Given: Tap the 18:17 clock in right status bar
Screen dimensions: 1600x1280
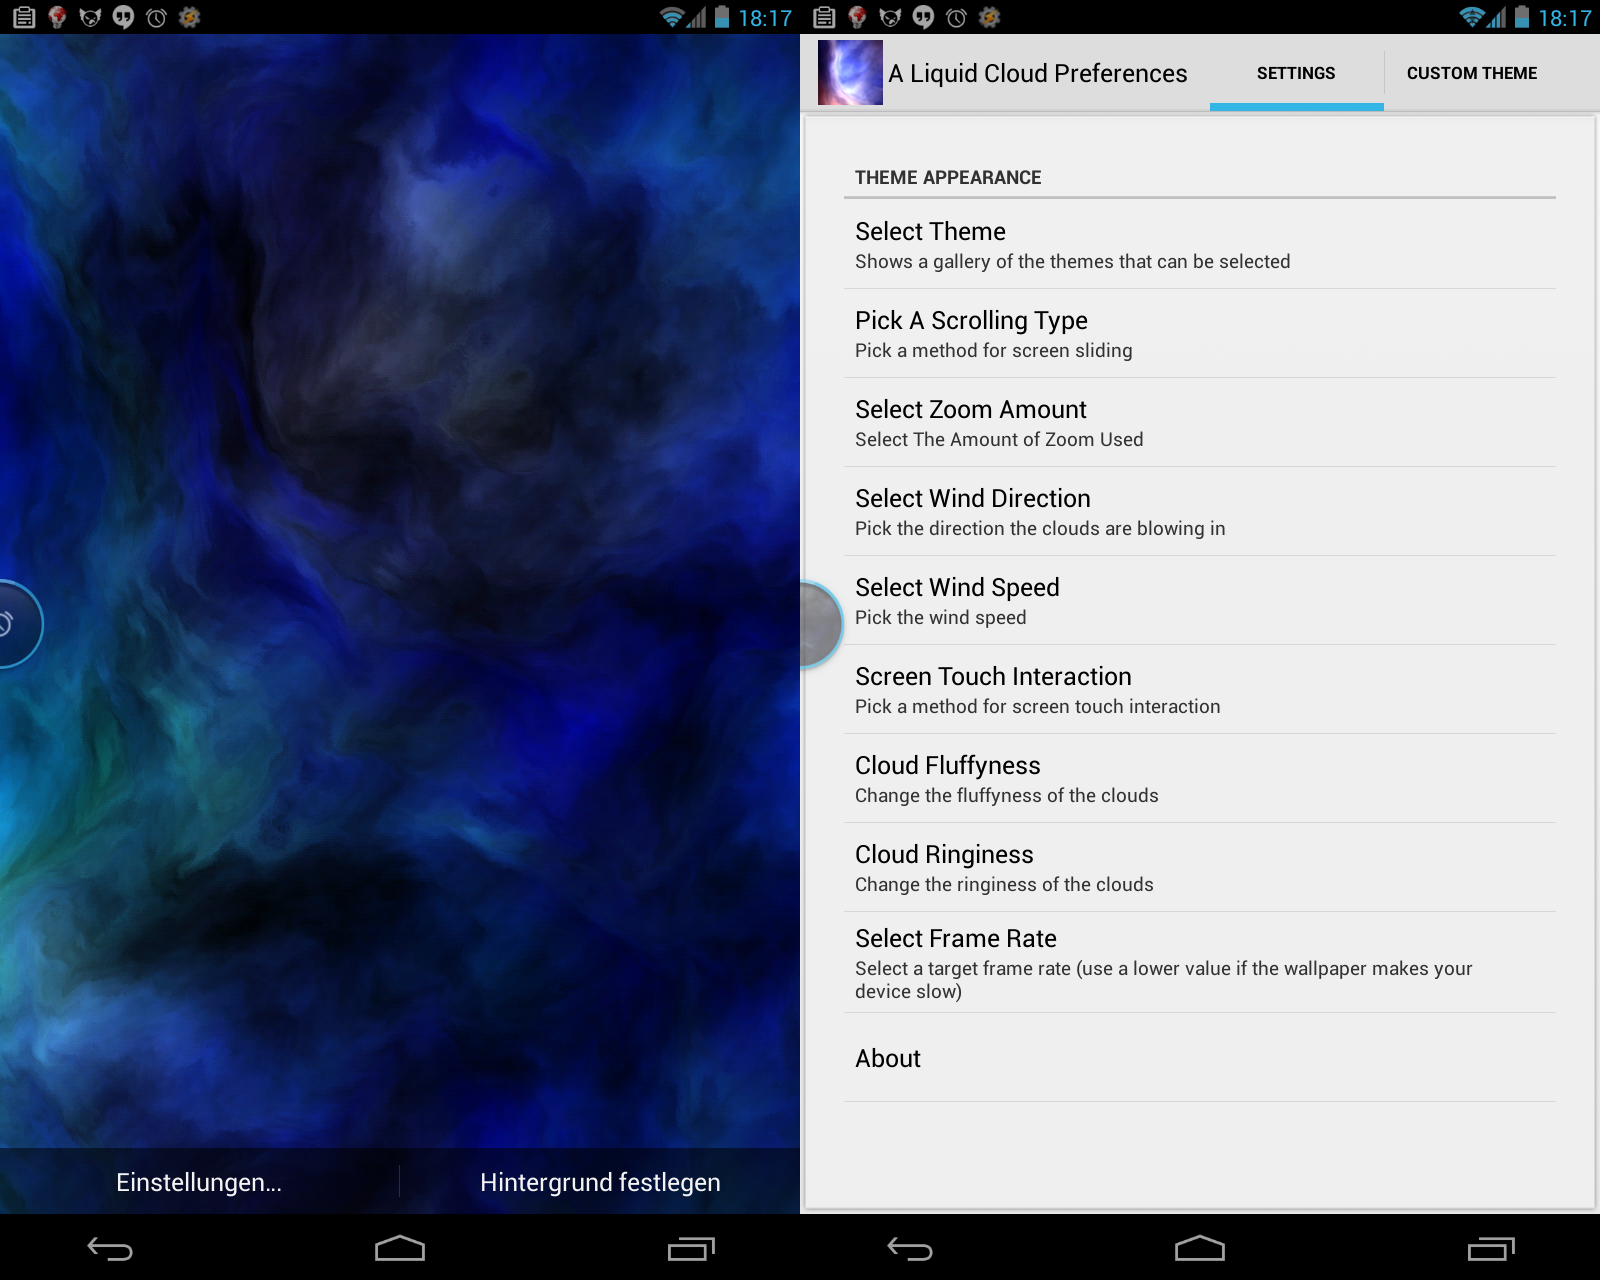Looking at the screenshot, I should [x=1565, y=18].
